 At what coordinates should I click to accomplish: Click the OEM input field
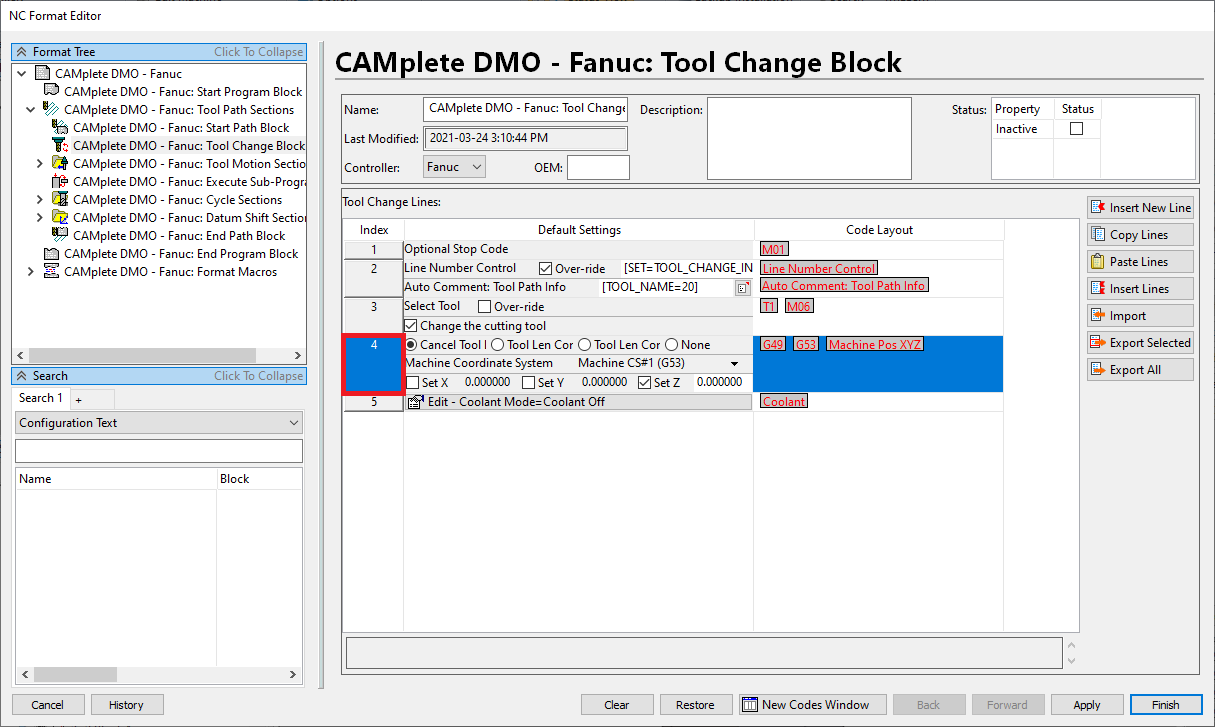click(598, 167)
